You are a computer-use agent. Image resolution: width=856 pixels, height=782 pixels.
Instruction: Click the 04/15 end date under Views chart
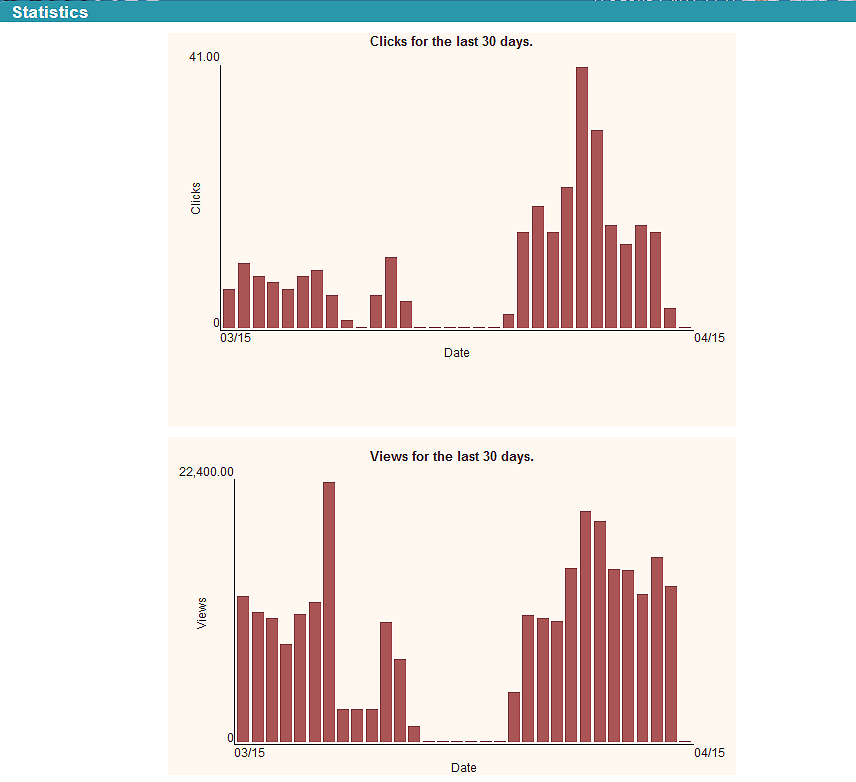[x=709, y=753]
